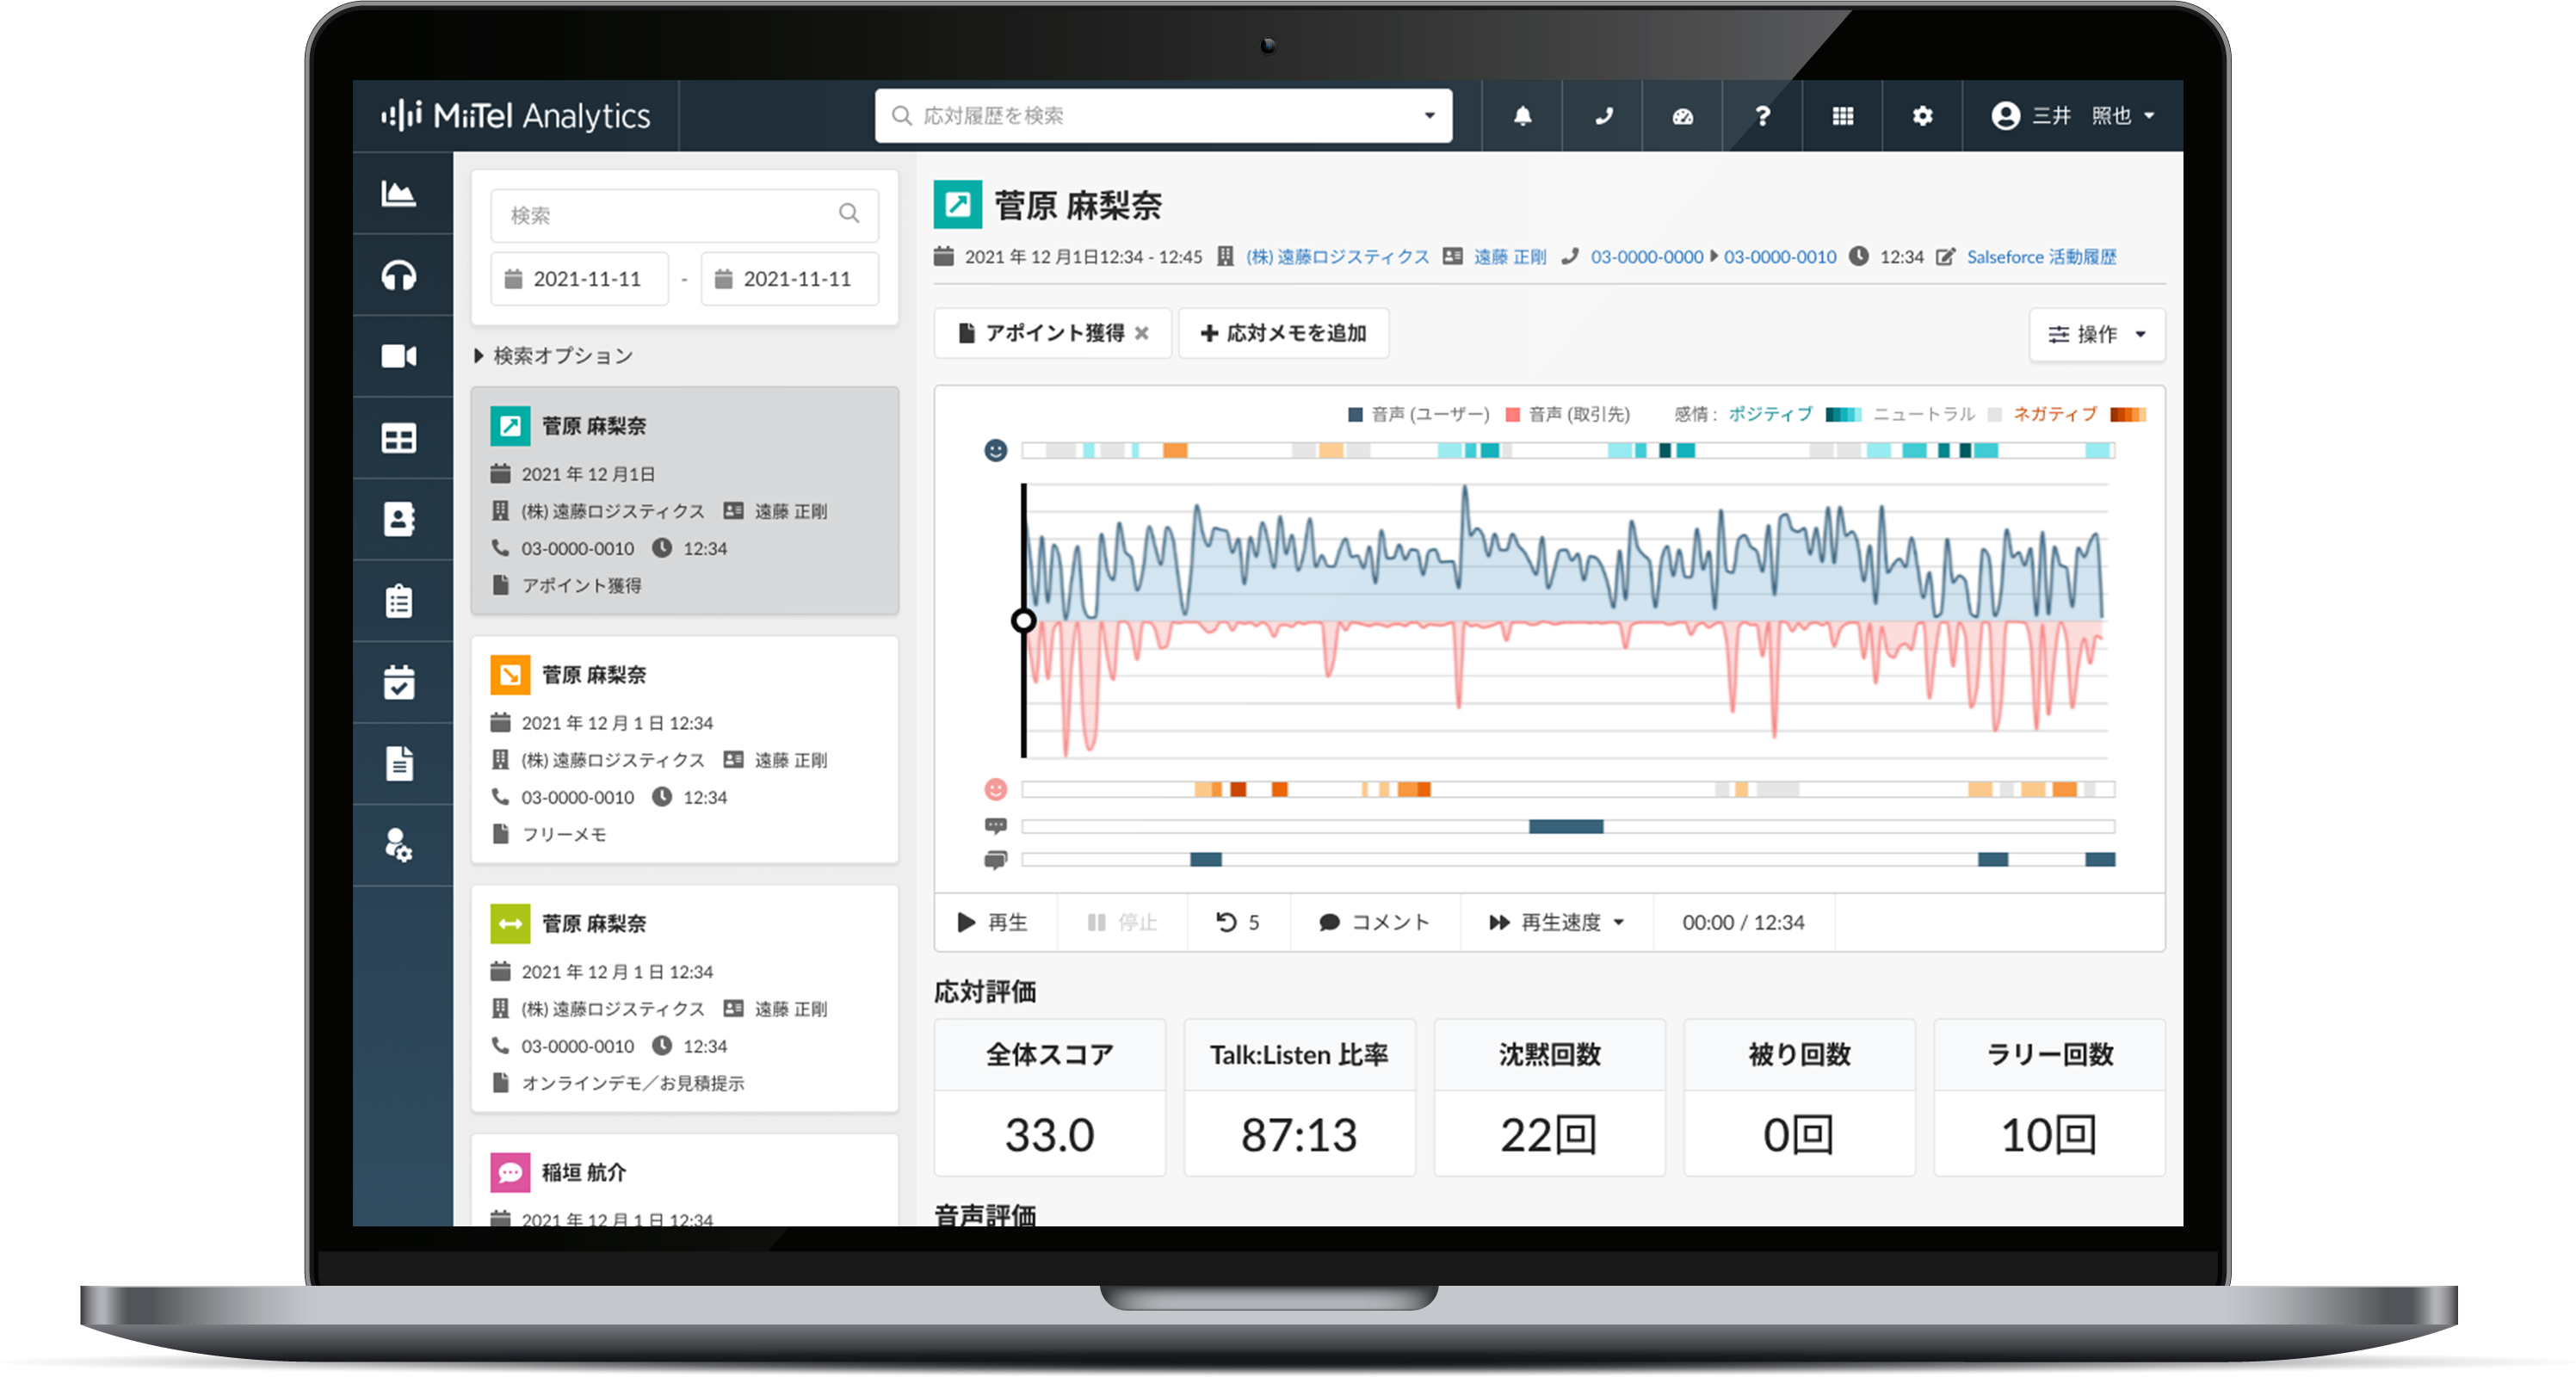Click the 音声 (取引先) legend entry
Viewport: 2576px width, 1377px height.
(x=1567, y=414)
